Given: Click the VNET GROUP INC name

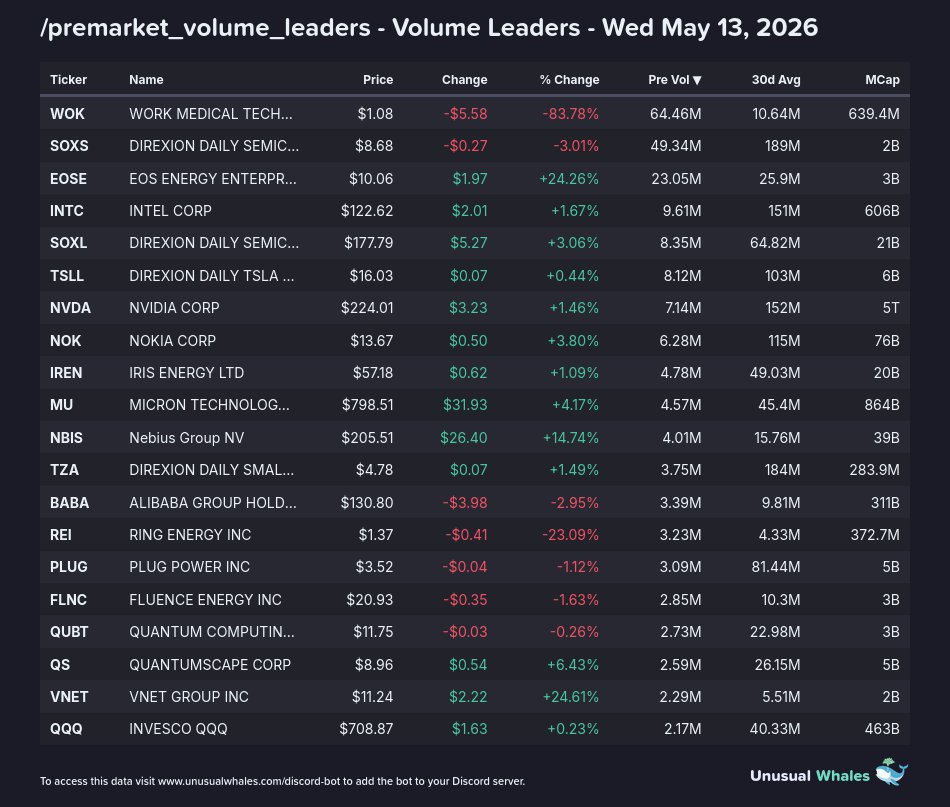Looking at the screenshot, I should (x=188, y=697).
